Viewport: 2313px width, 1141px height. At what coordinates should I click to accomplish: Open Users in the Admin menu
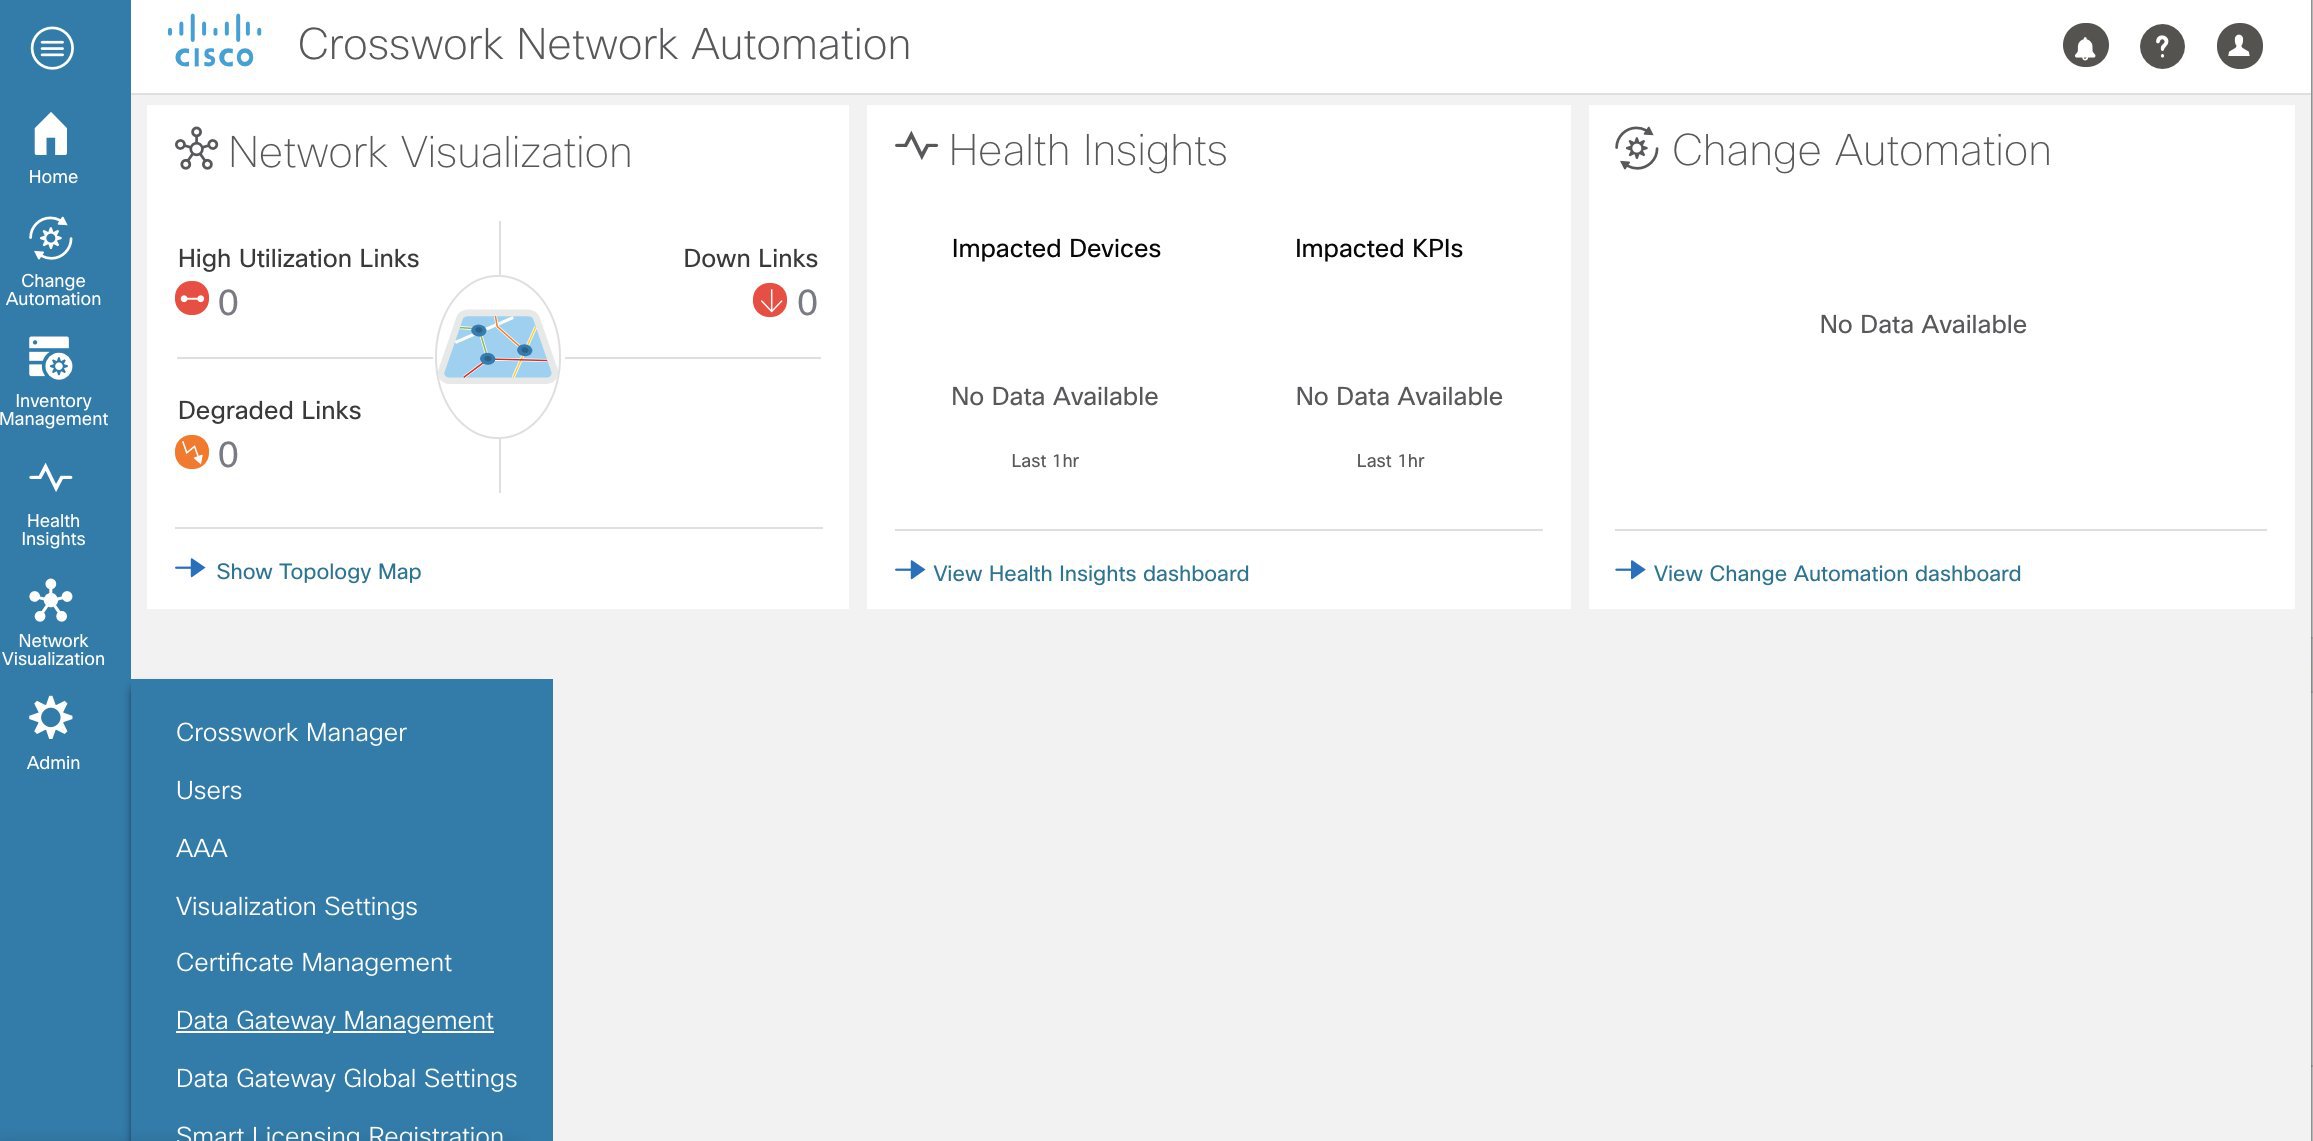click(208, 790)
